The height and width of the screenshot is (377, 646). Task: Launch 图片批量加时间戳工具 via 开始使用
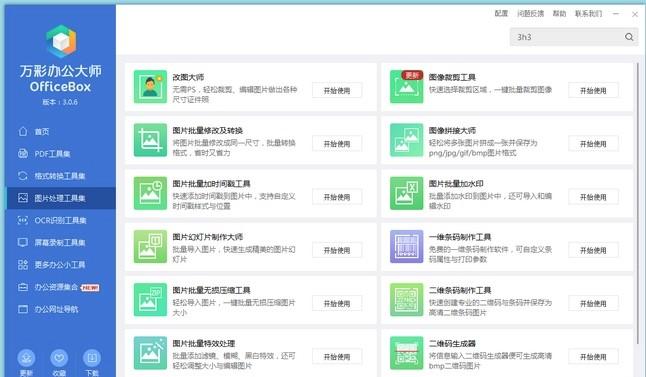(x=337, y=197)
